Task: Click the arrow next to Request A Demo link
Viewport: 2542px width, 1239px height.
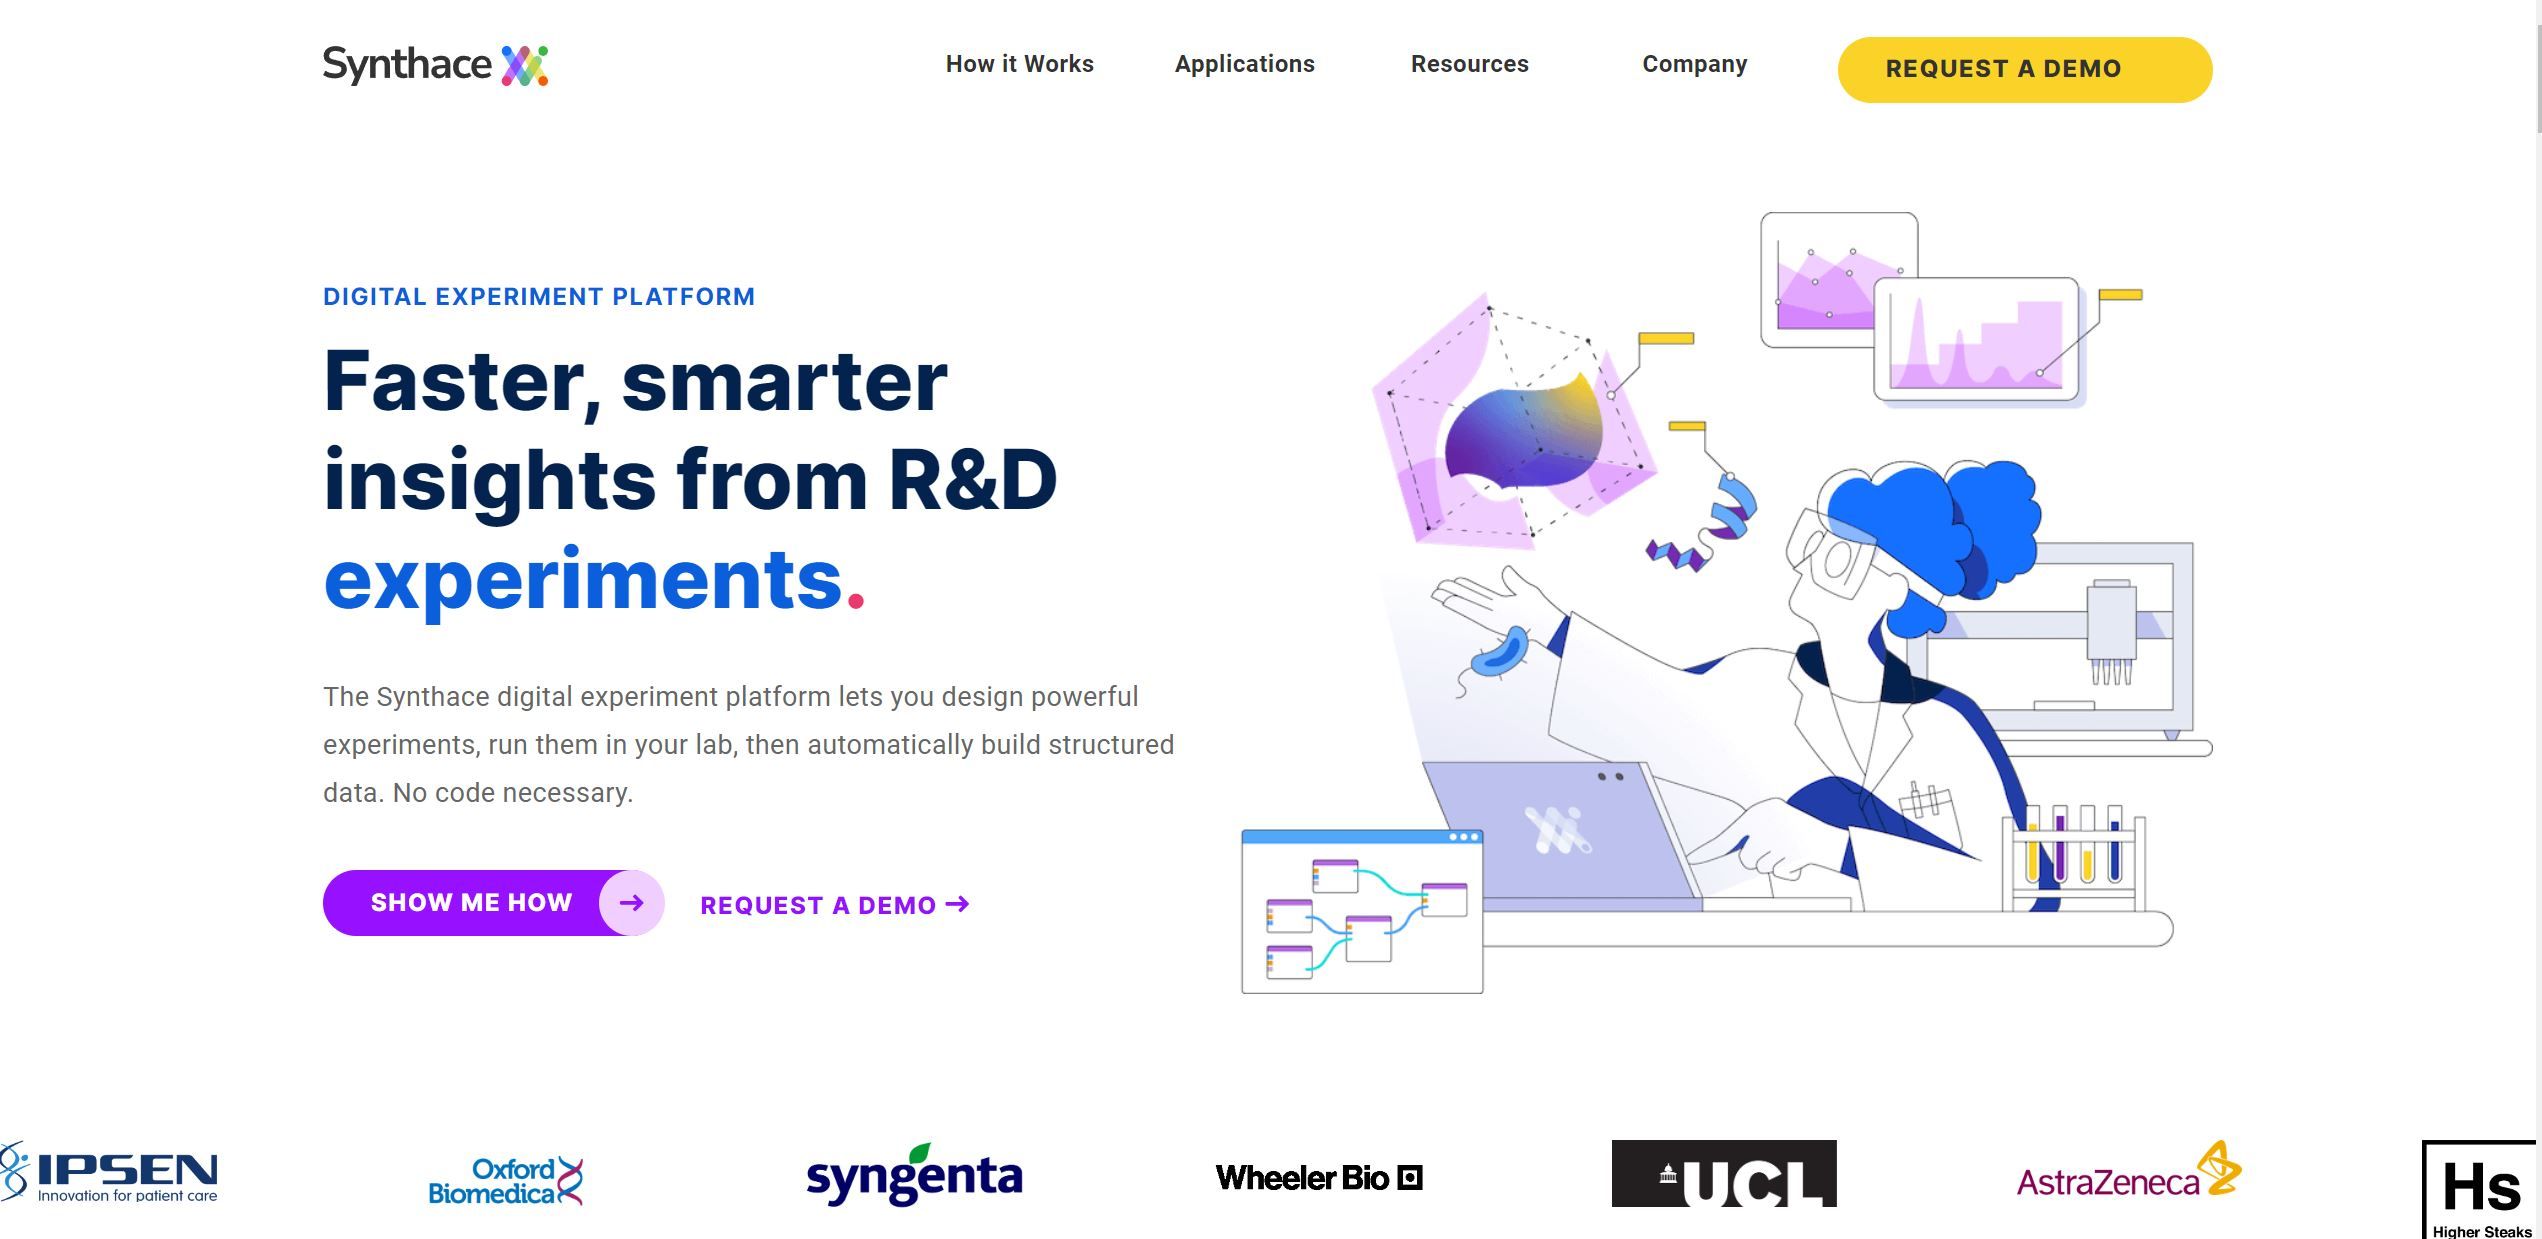Action: point(958,904)
